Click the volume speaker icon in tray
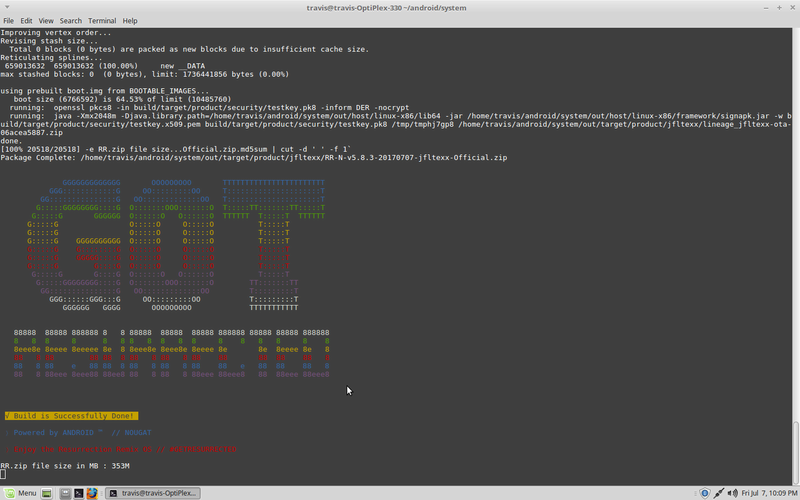Viewport: 800px width, 500px height. [x=733, y=493]
